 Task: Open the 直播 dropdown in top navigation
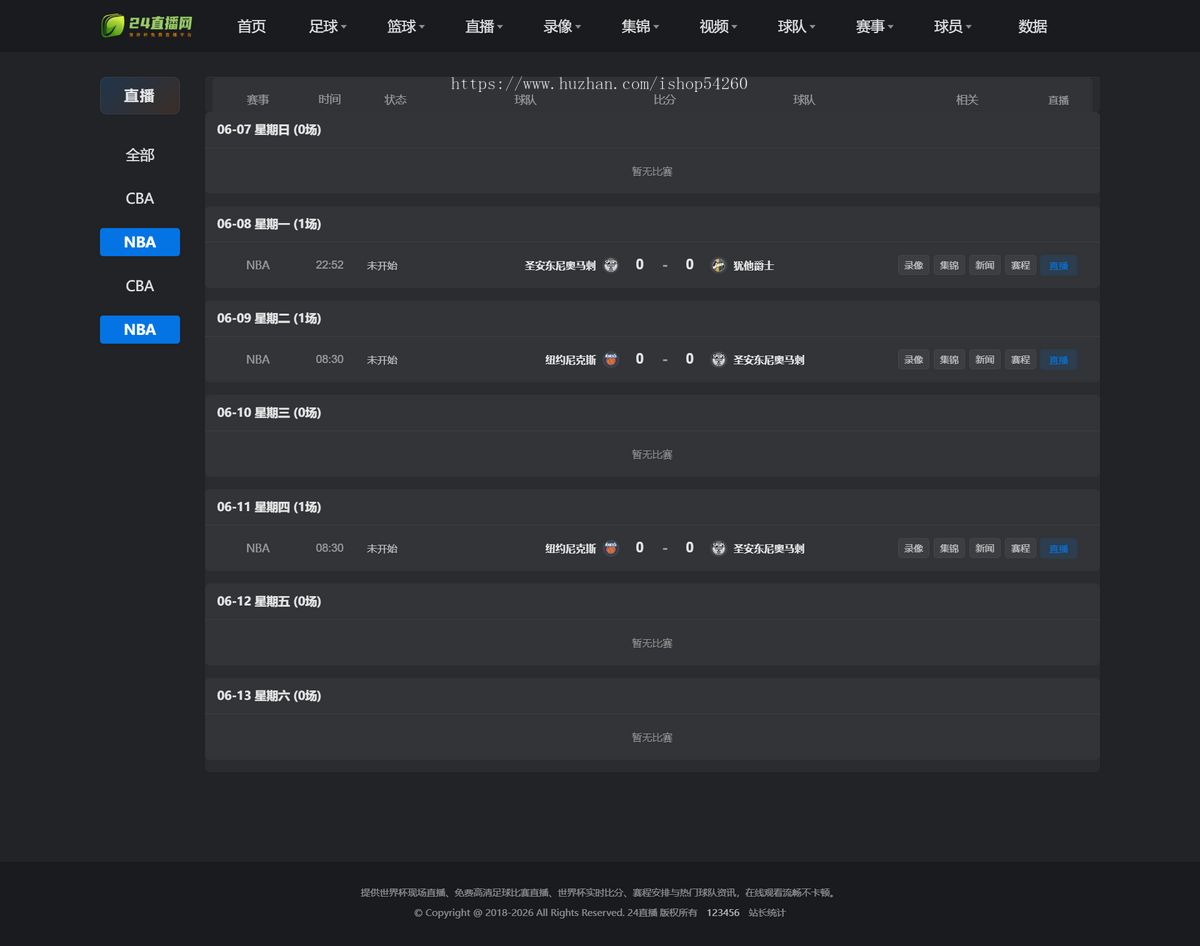click(484, 26)
